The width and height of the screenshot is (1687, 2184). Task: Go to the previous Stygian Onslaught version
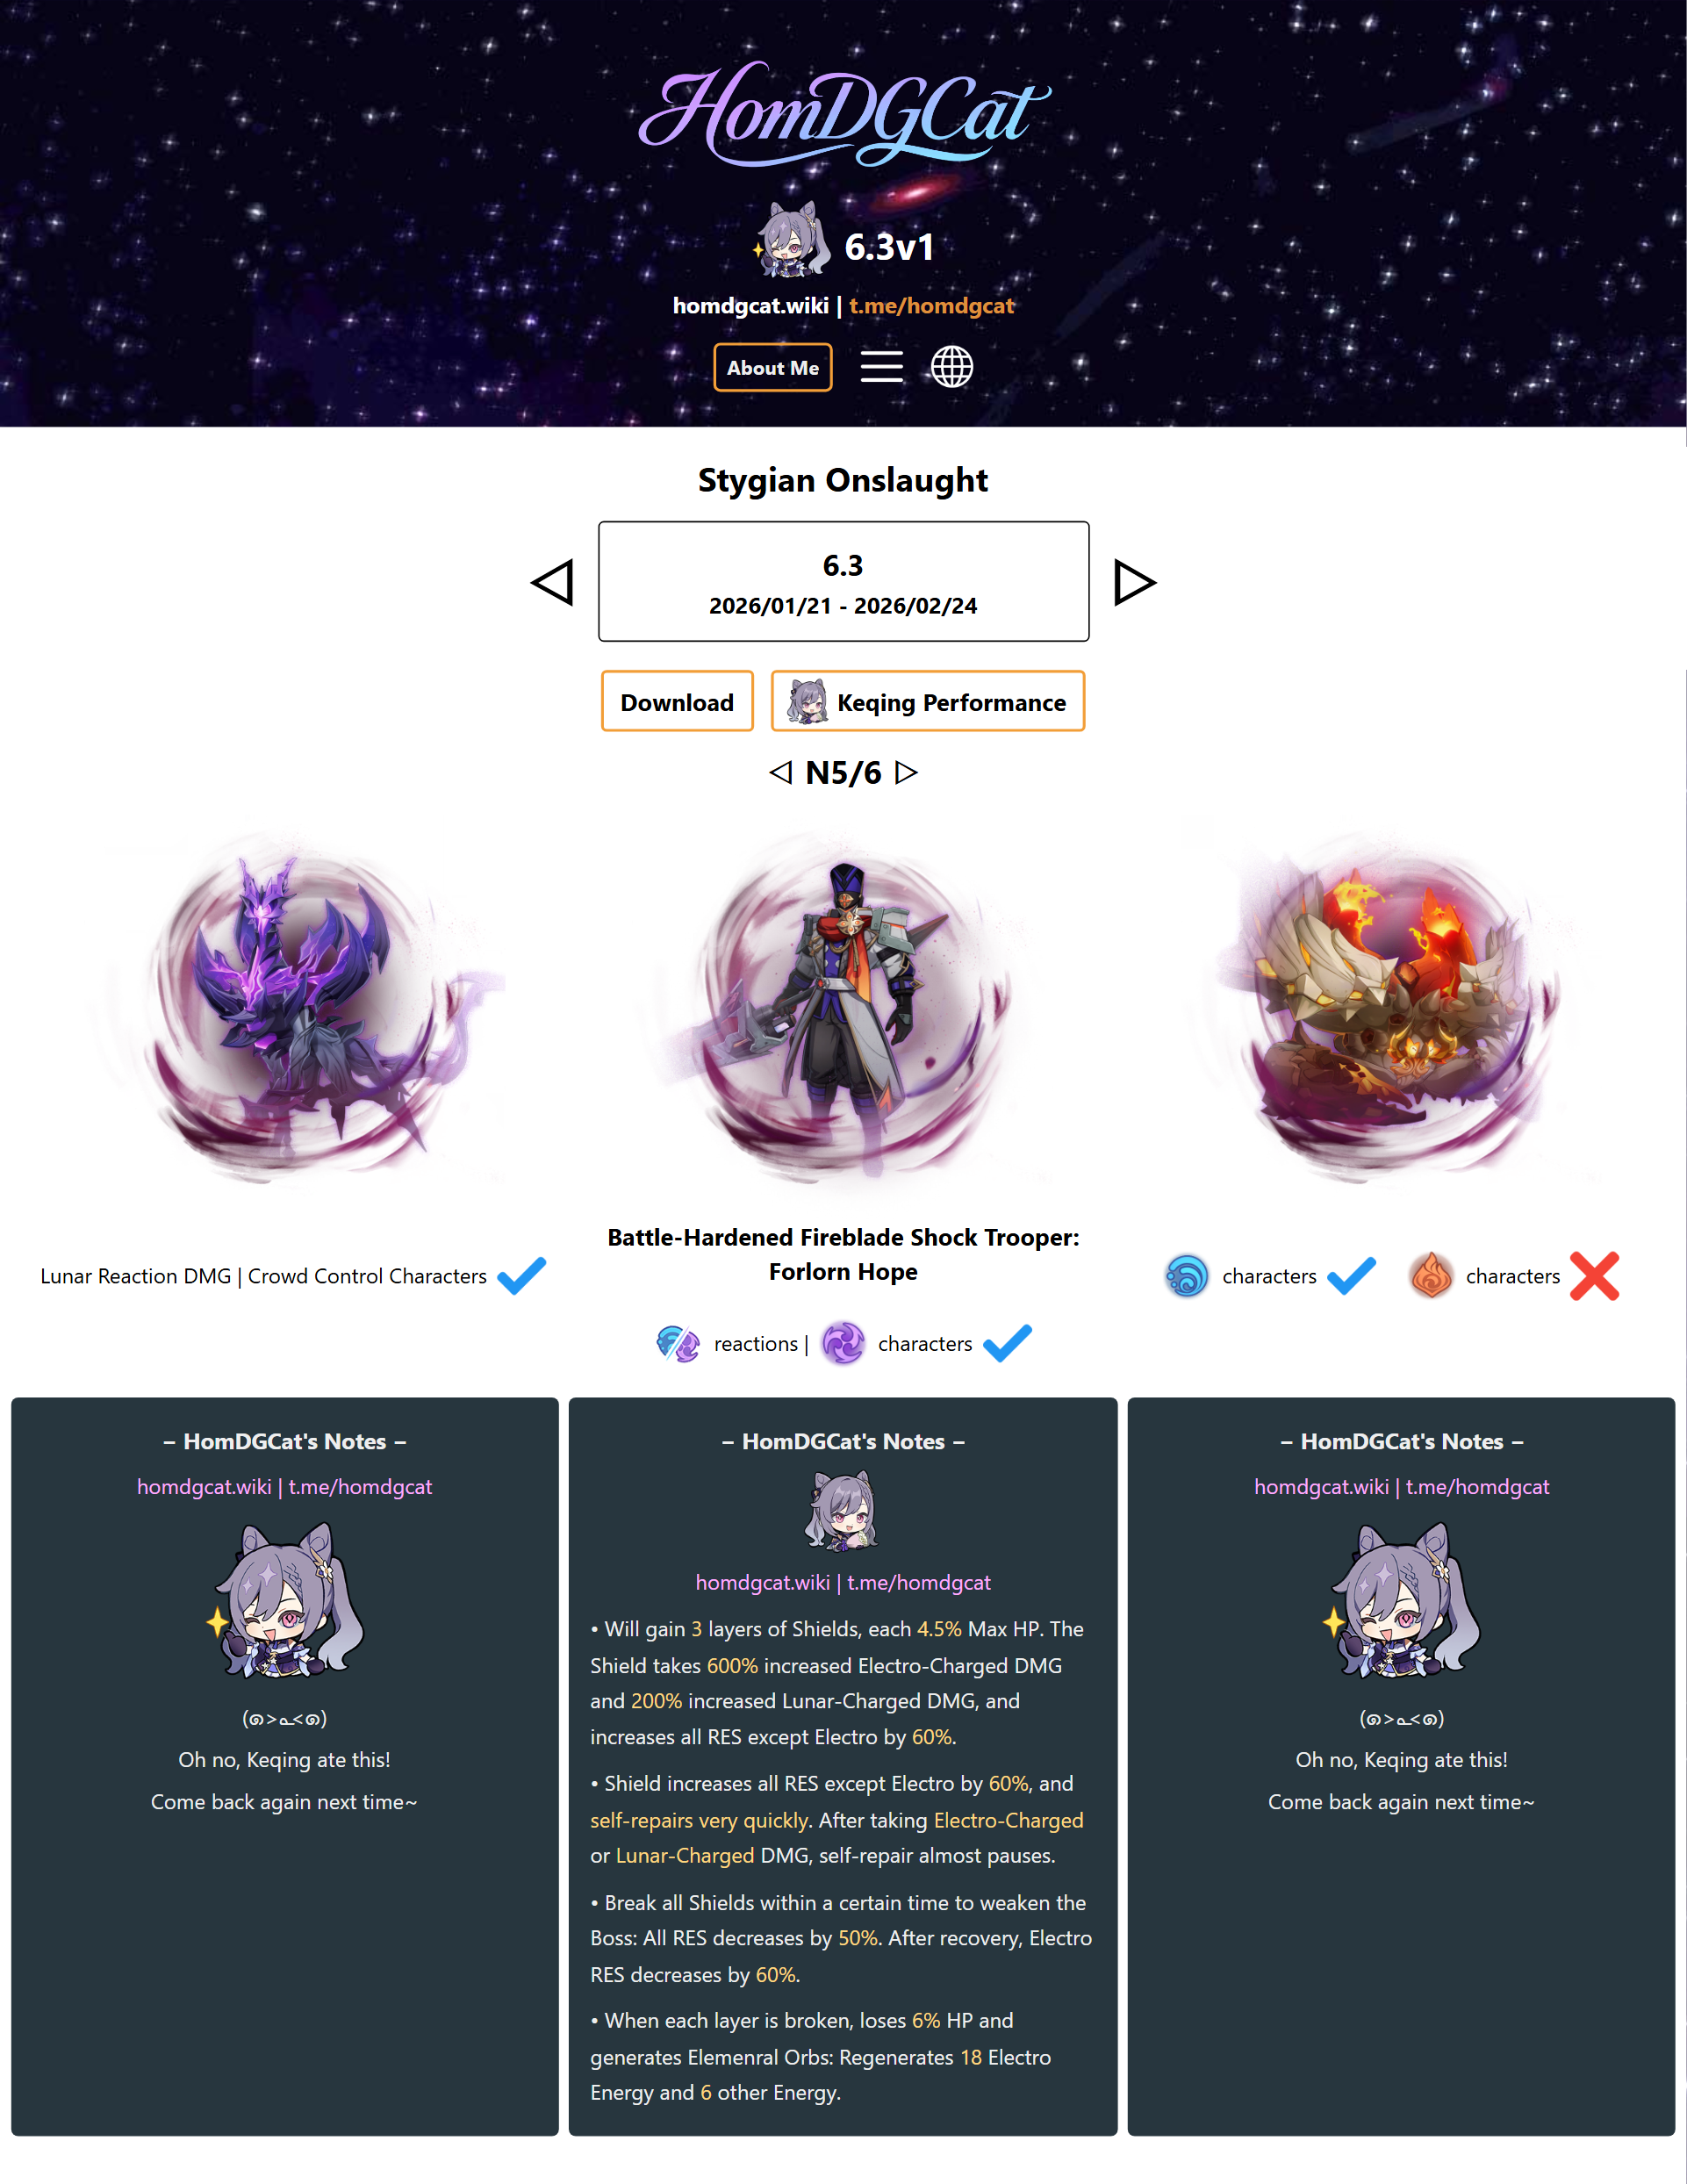point(552,582)
